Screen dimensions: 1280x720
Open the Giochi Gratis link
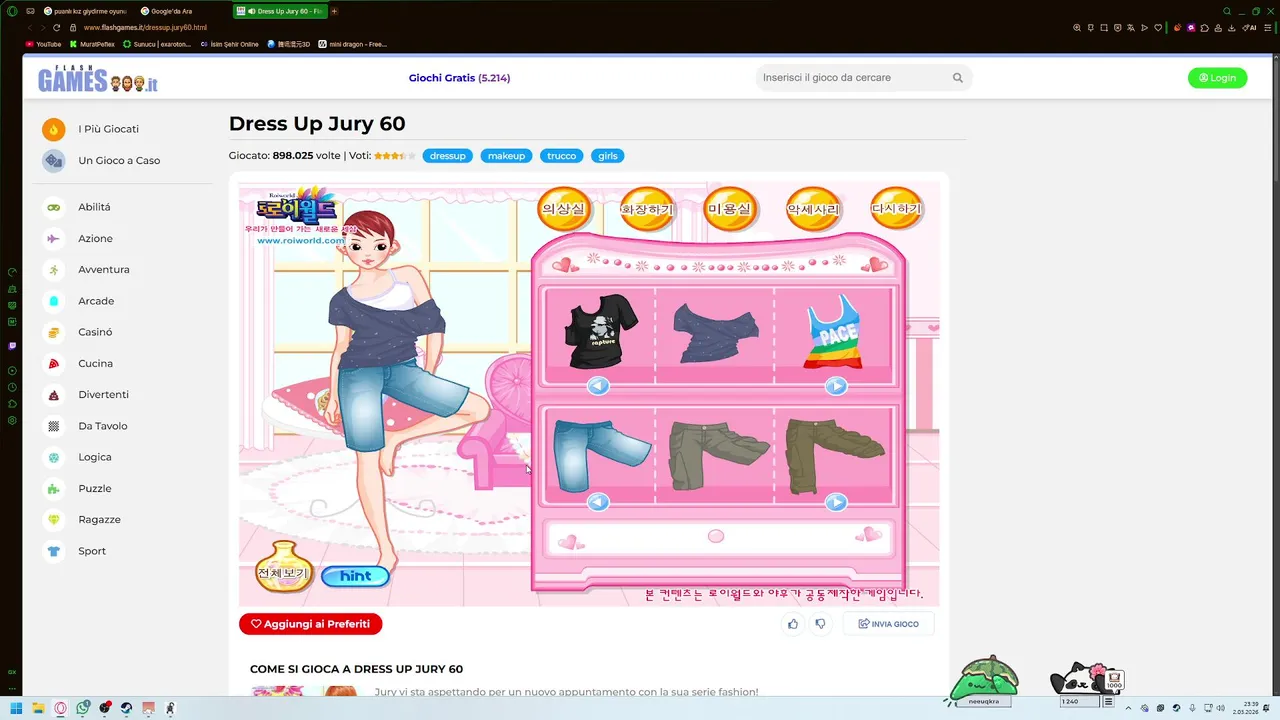coord(459,78)
